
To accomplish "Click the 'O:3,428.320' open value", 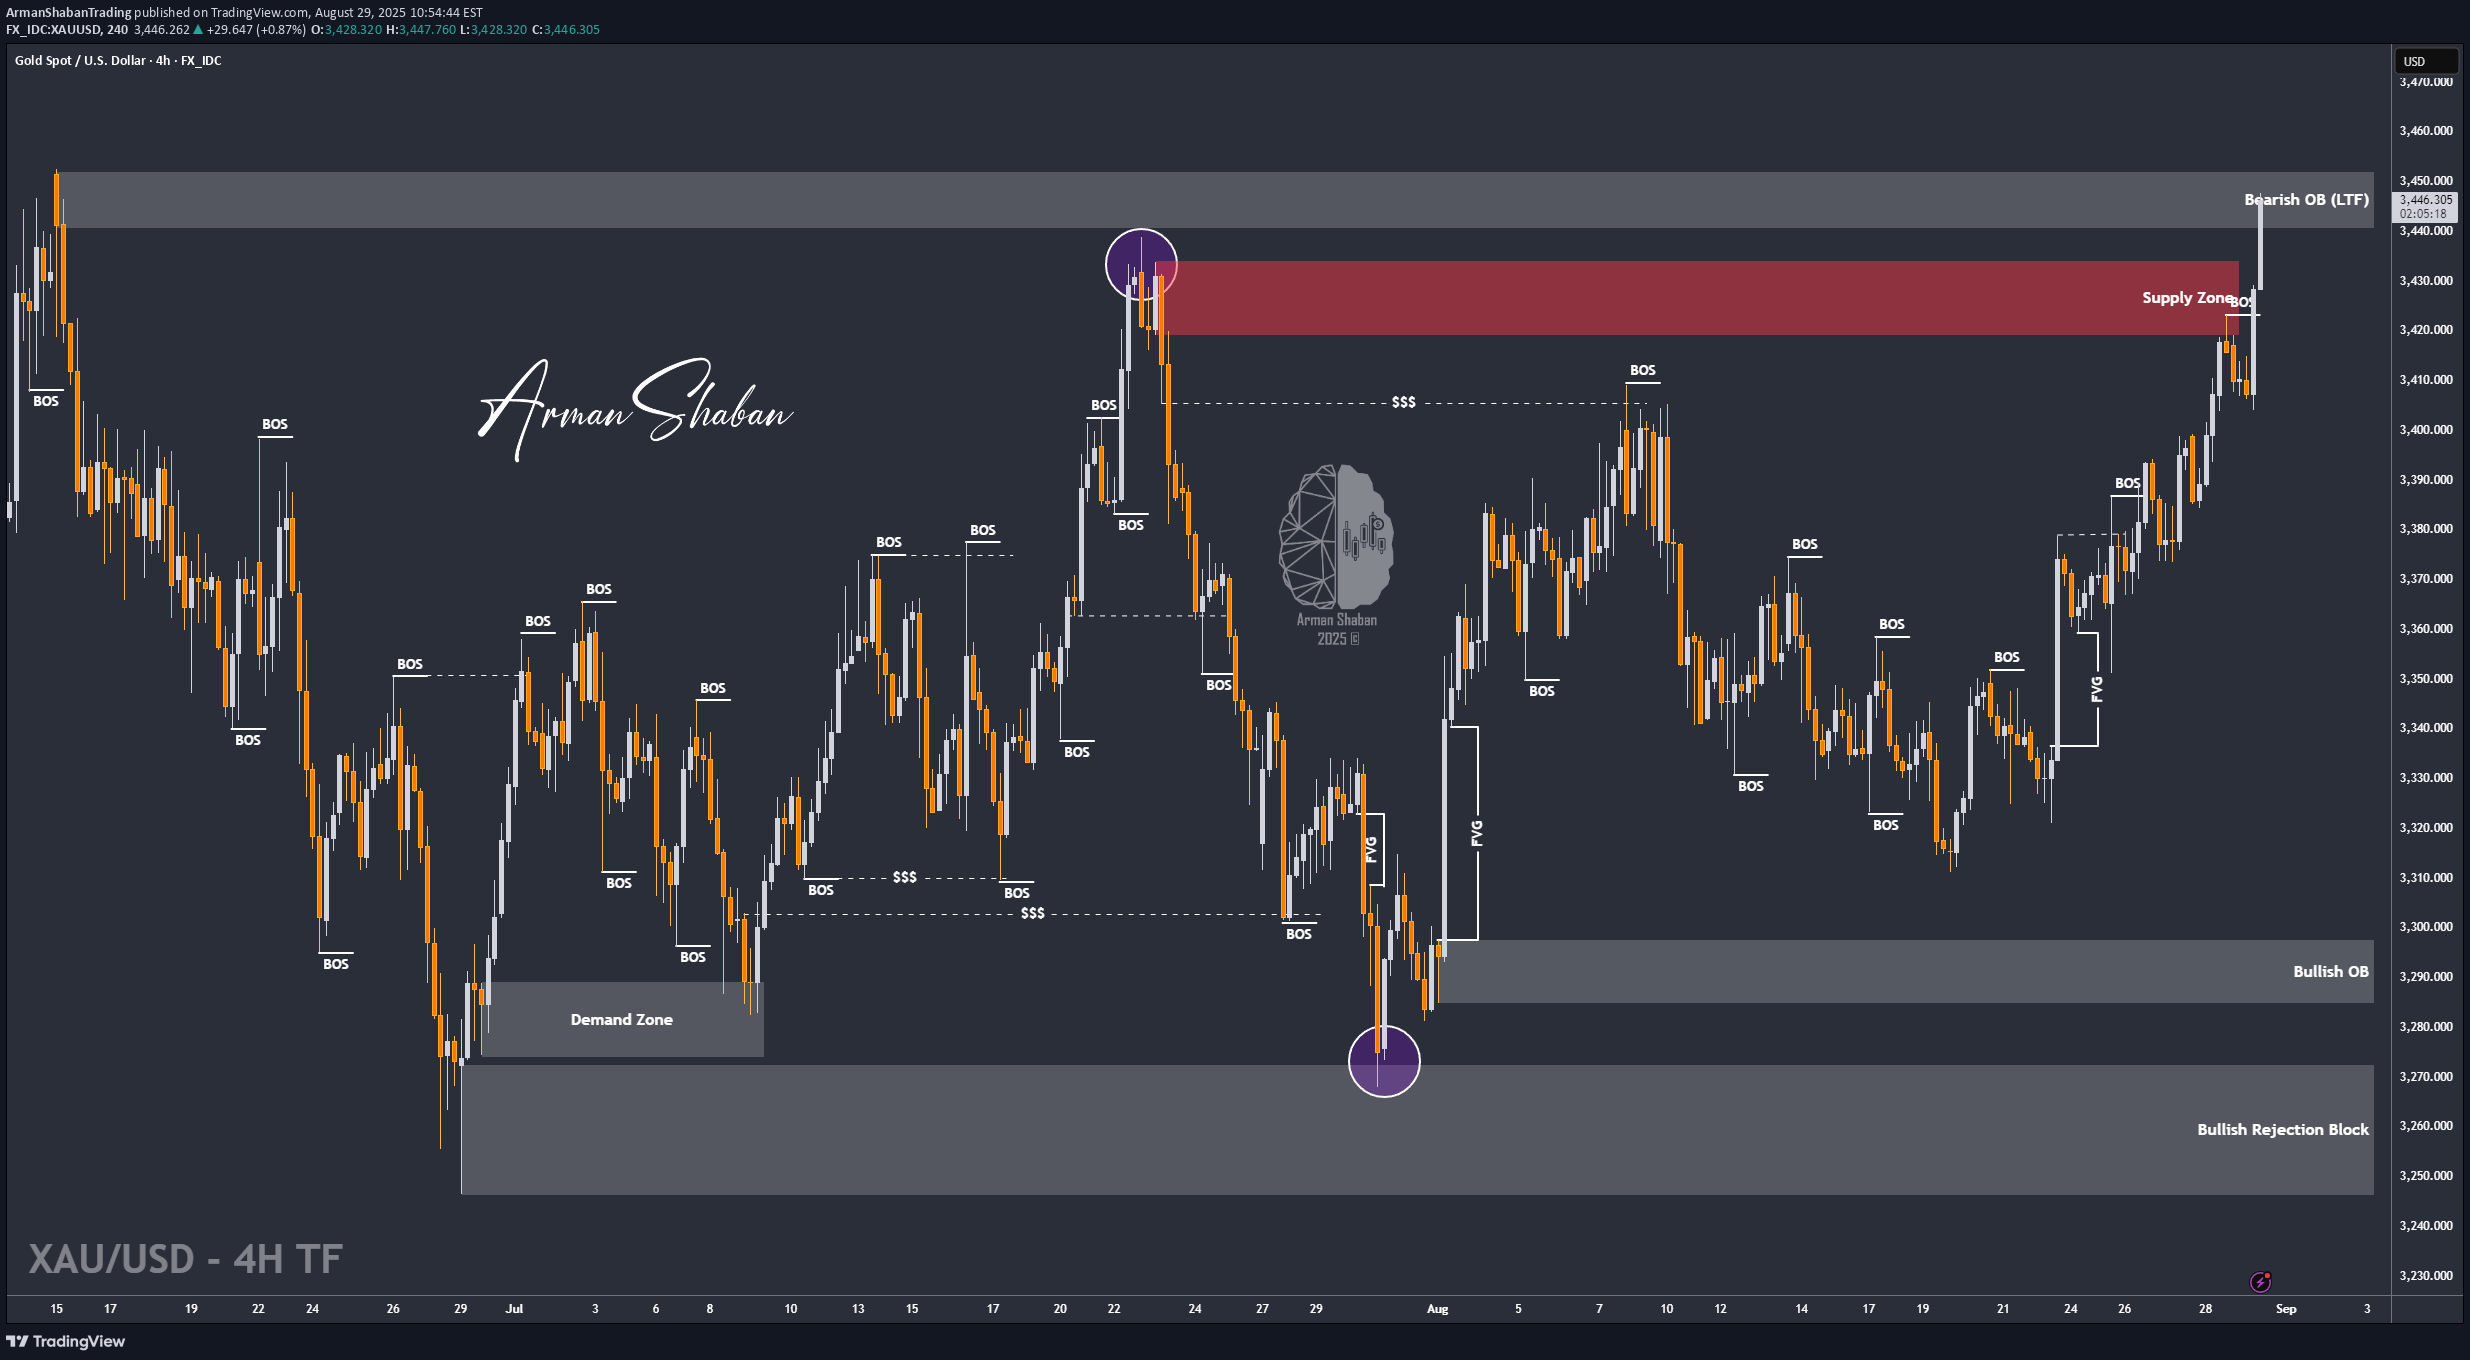I will 346,29.
